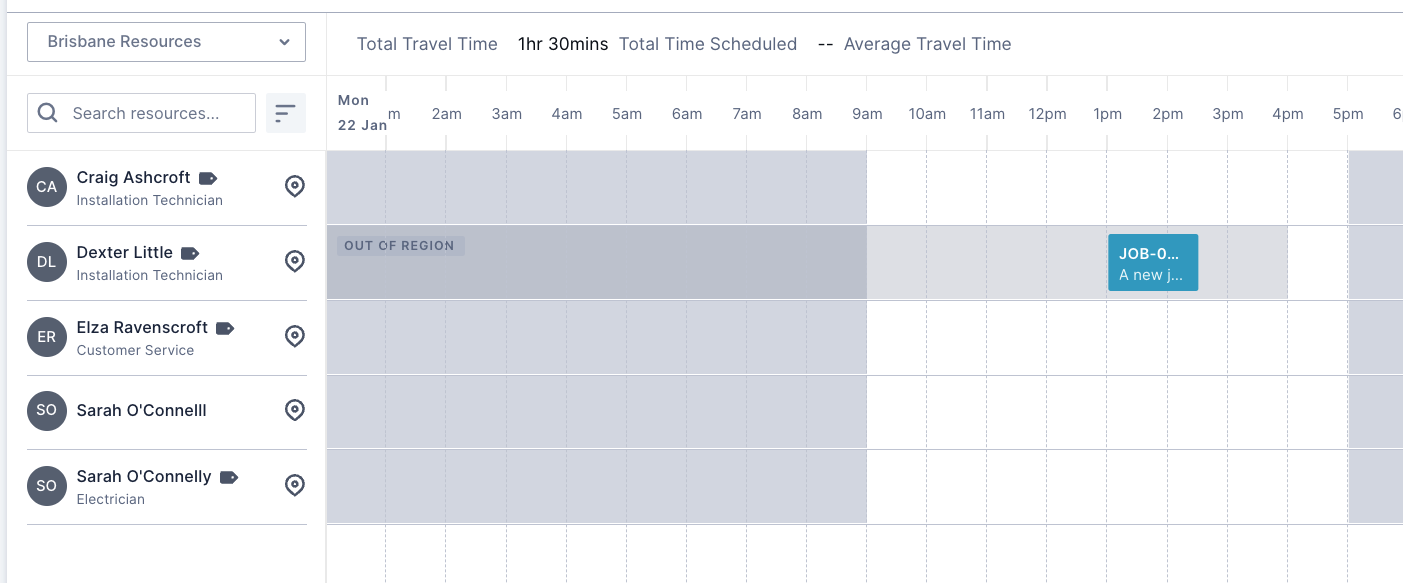This screenshot has width=1403, height=583.
Task: Open the resource sort filter button
Action: 286,113
